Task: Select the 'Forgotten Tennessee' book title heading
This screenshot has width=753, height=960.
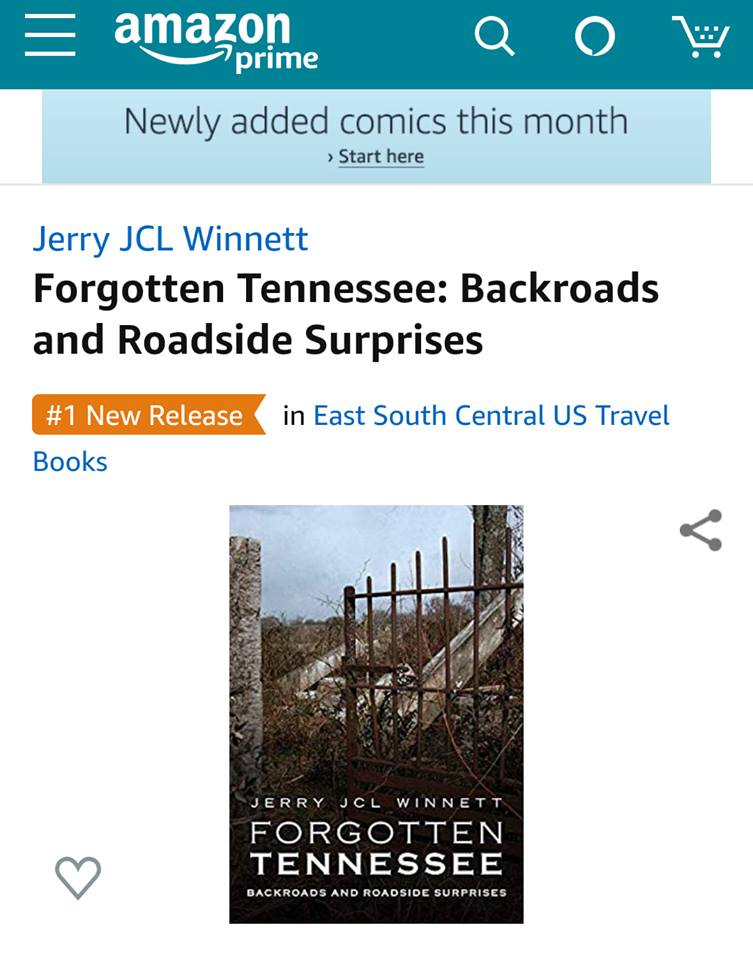Action: (x=345, y=314)
